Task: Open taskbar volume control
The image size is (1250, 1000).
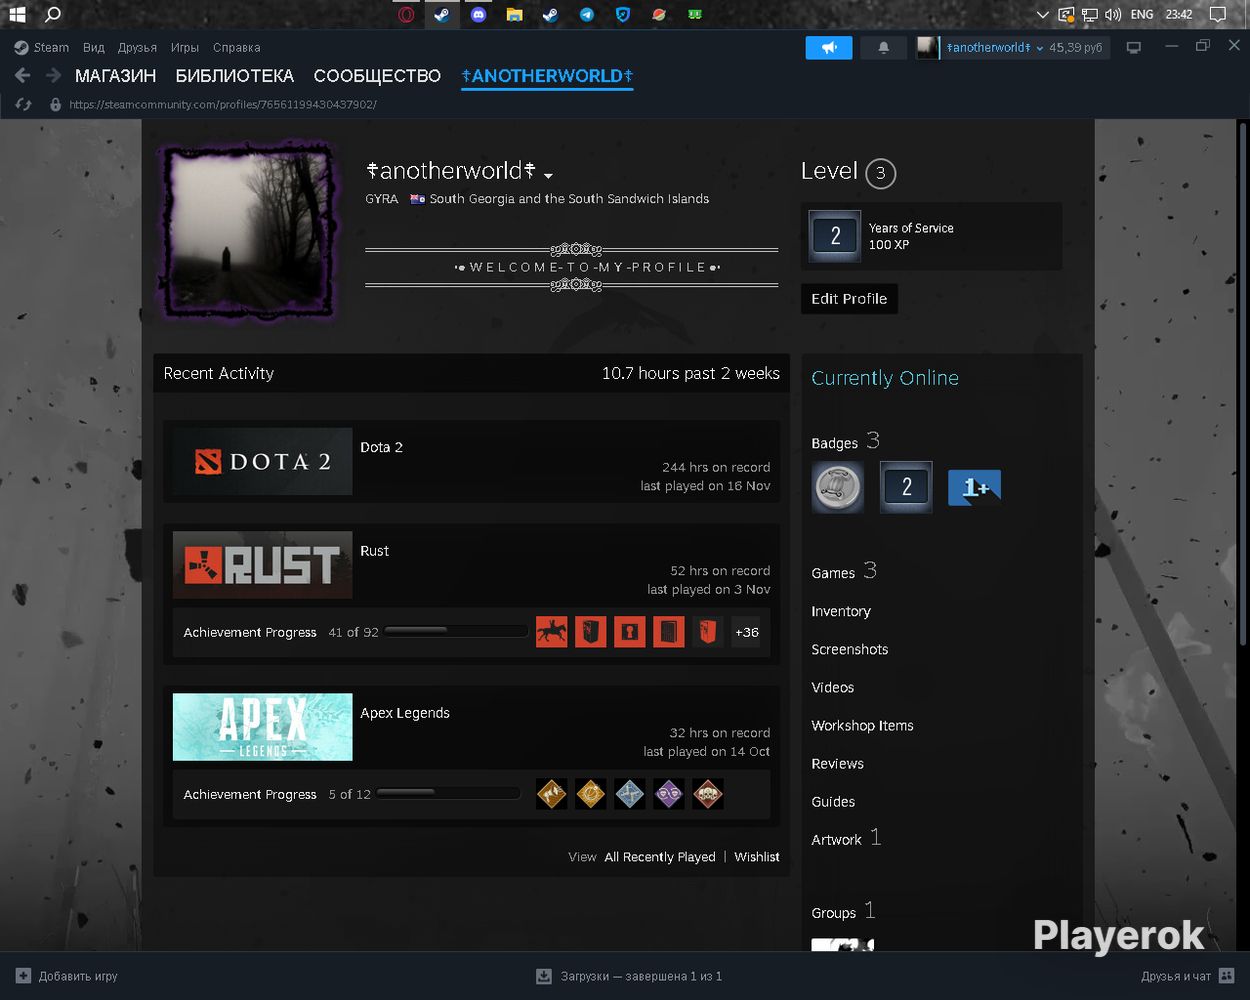Action: pos(1112,14)
